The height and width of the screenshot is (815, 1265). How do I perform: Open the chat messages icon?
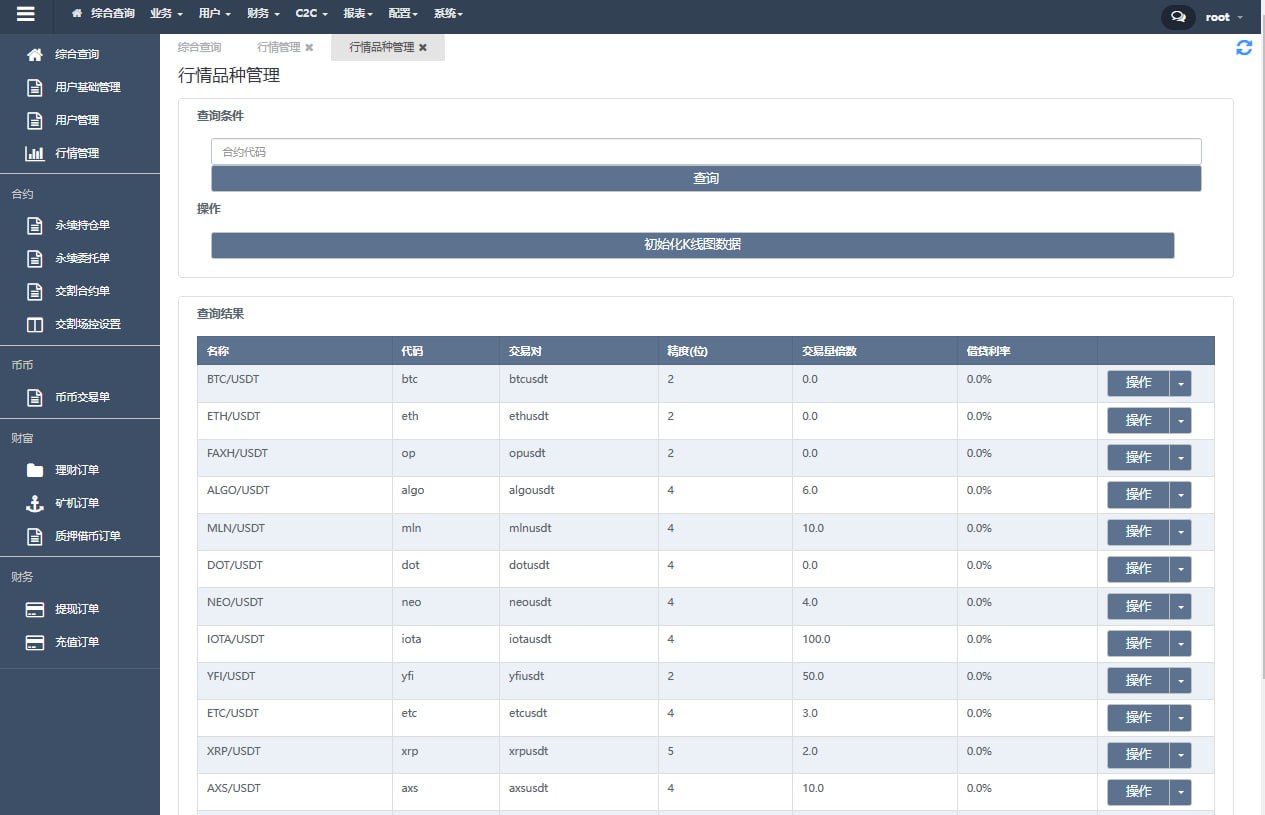(x=1178, y=17)
